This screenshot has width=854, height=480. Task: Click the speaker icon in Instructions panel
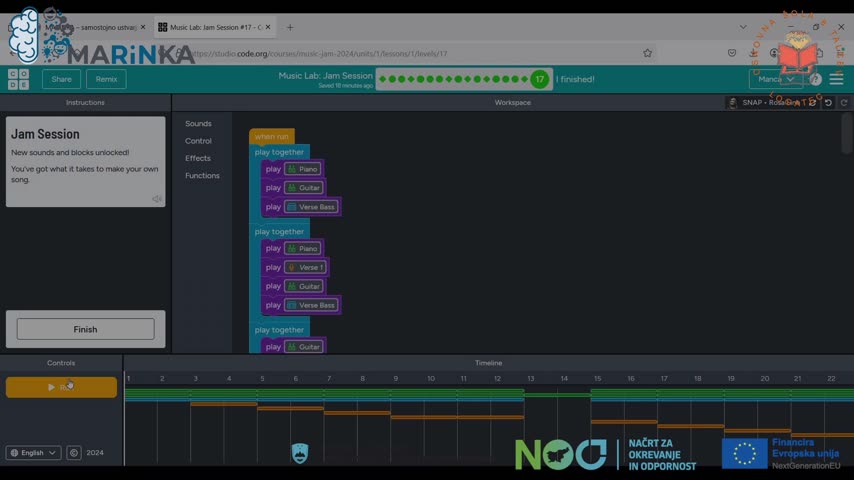pyautogui.click(x=157, y=199)
